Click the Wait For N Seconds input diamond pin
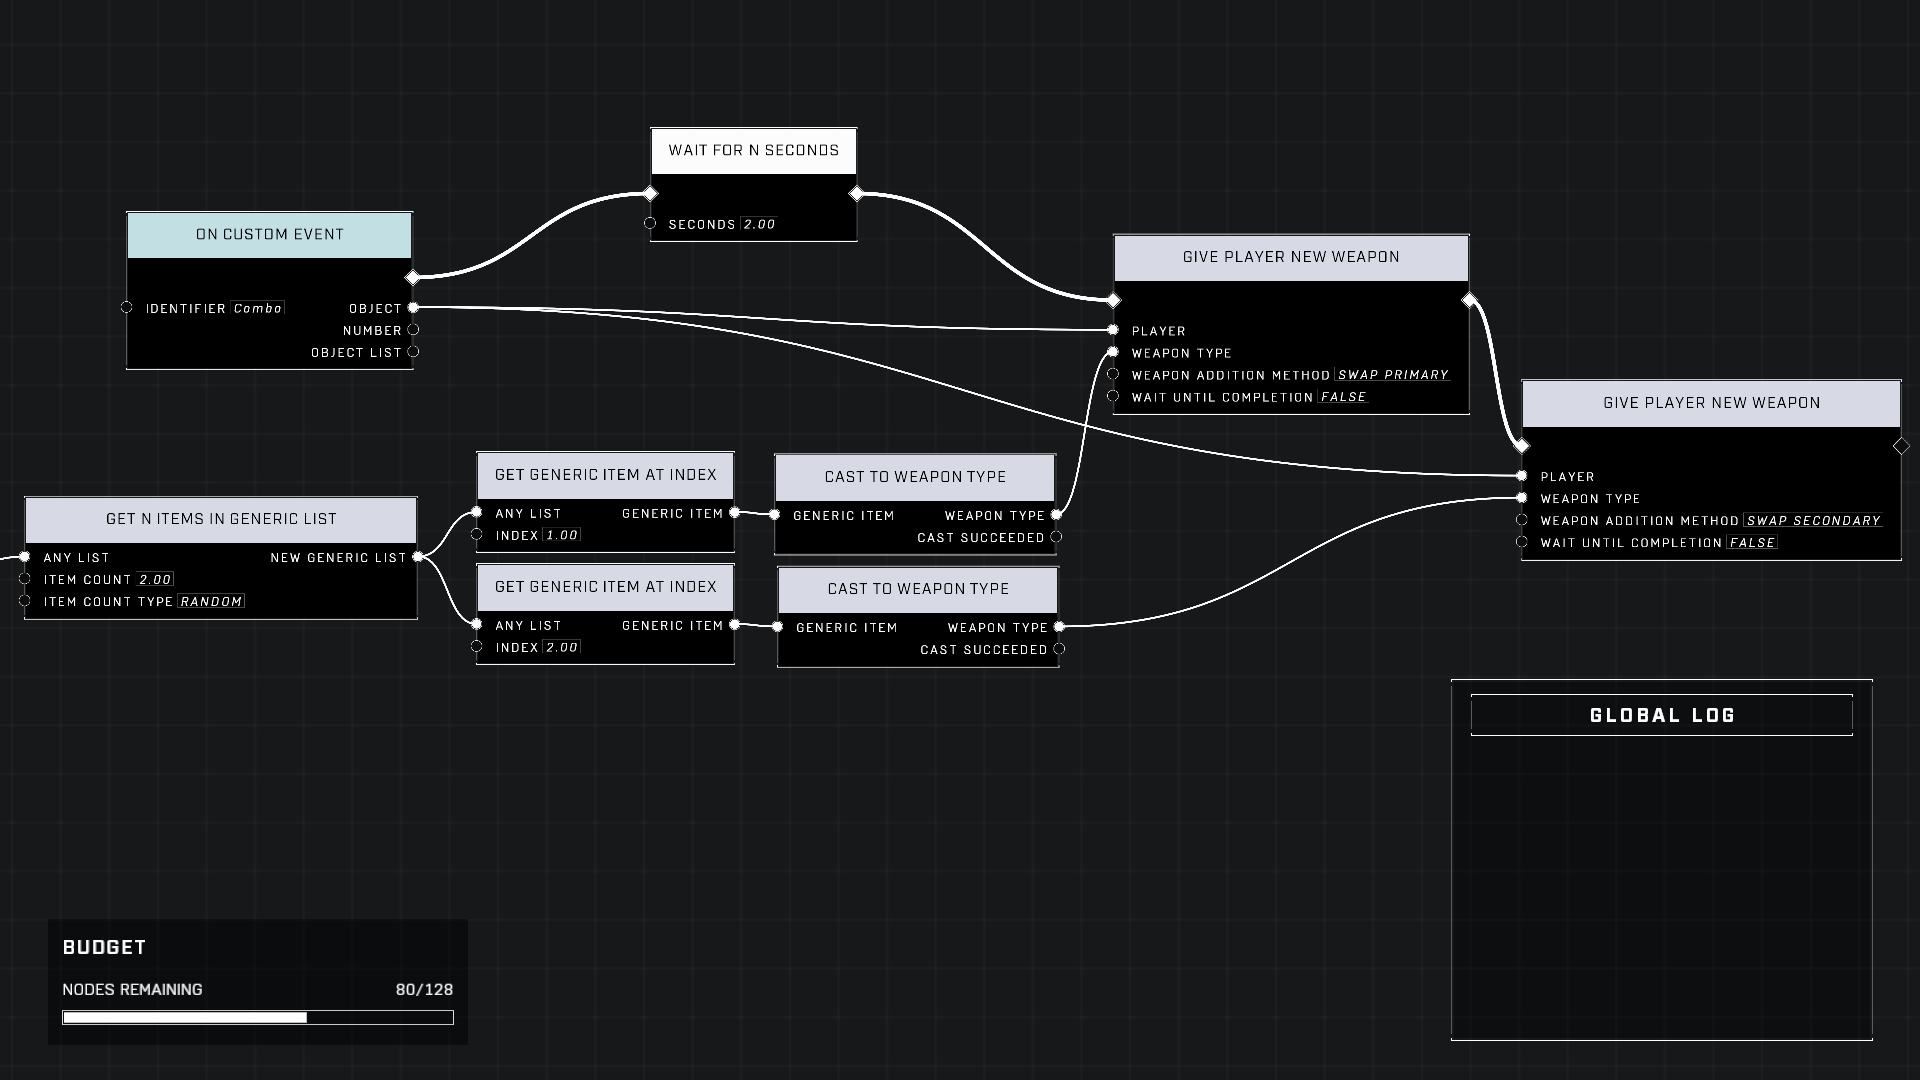Viewport: 1920px width, 1080px height. tap(650, 193)
